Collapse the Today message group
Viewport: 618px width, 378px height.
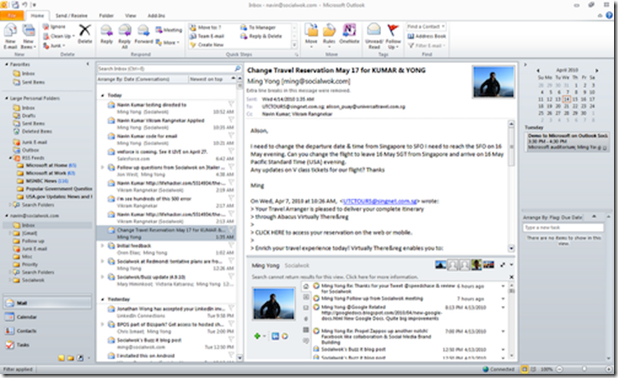point(102,95)
